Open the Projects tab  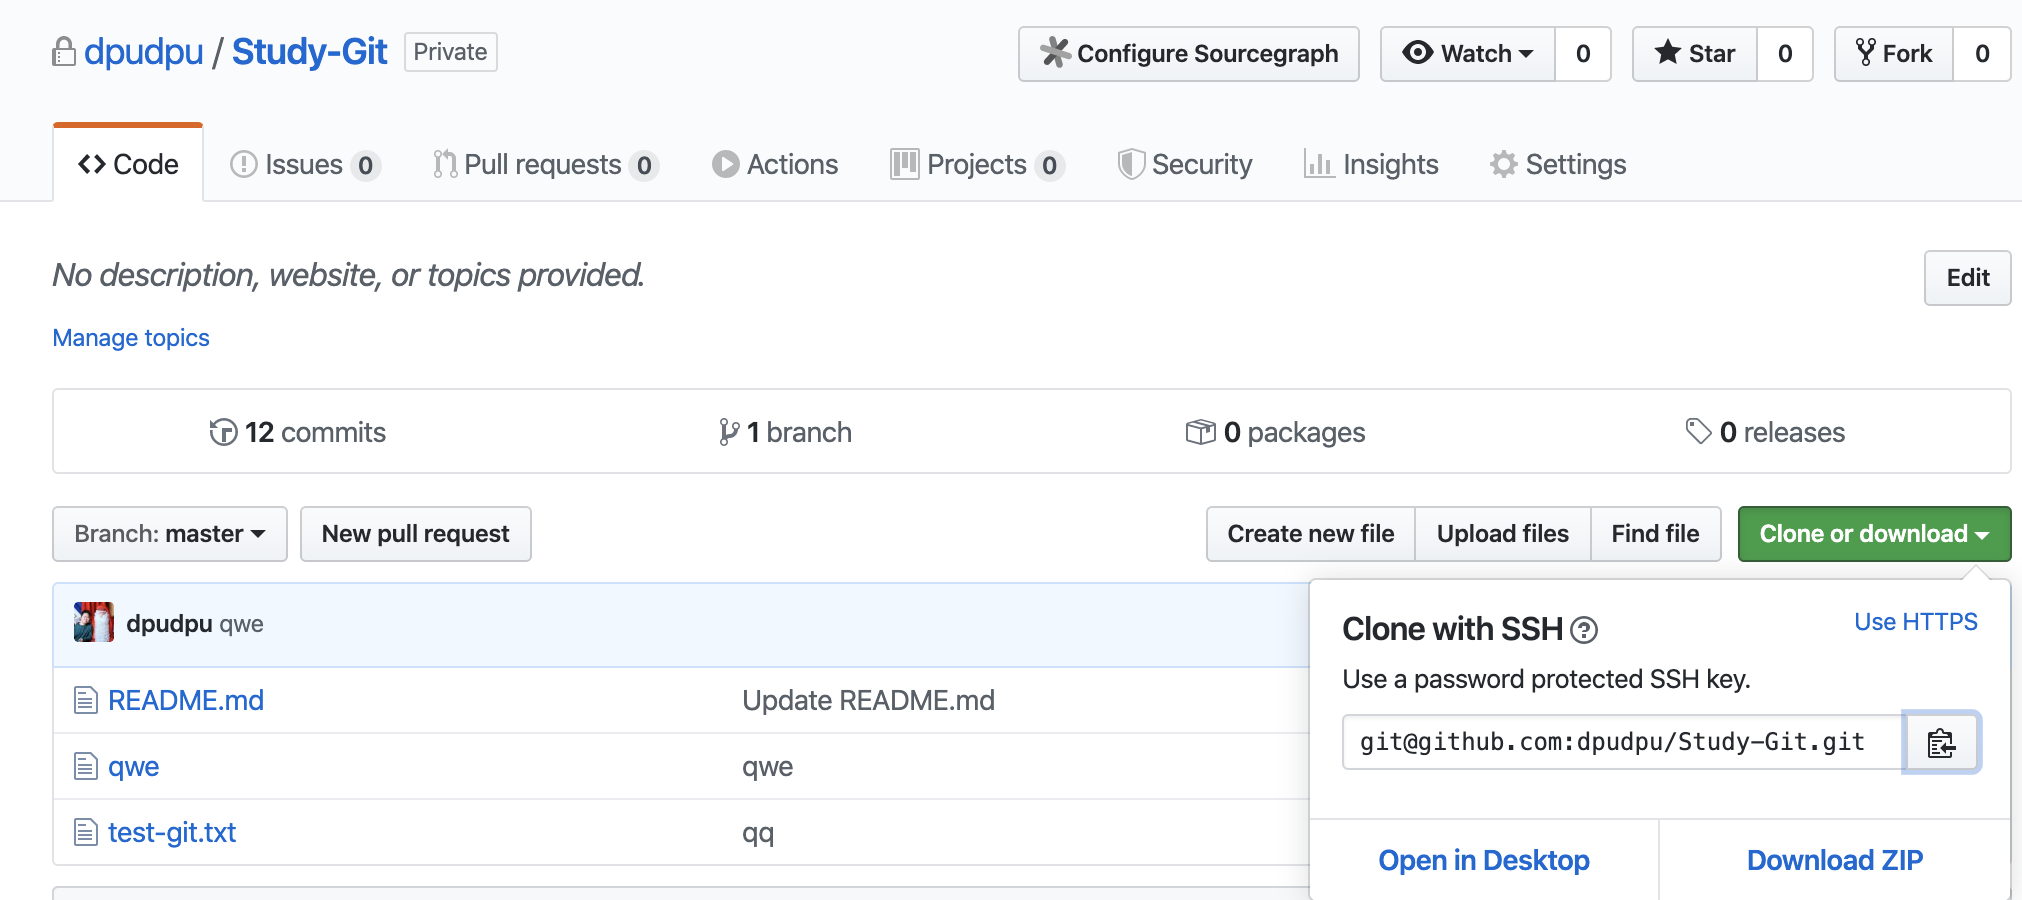pyautogui.click(x=977, y=165)
